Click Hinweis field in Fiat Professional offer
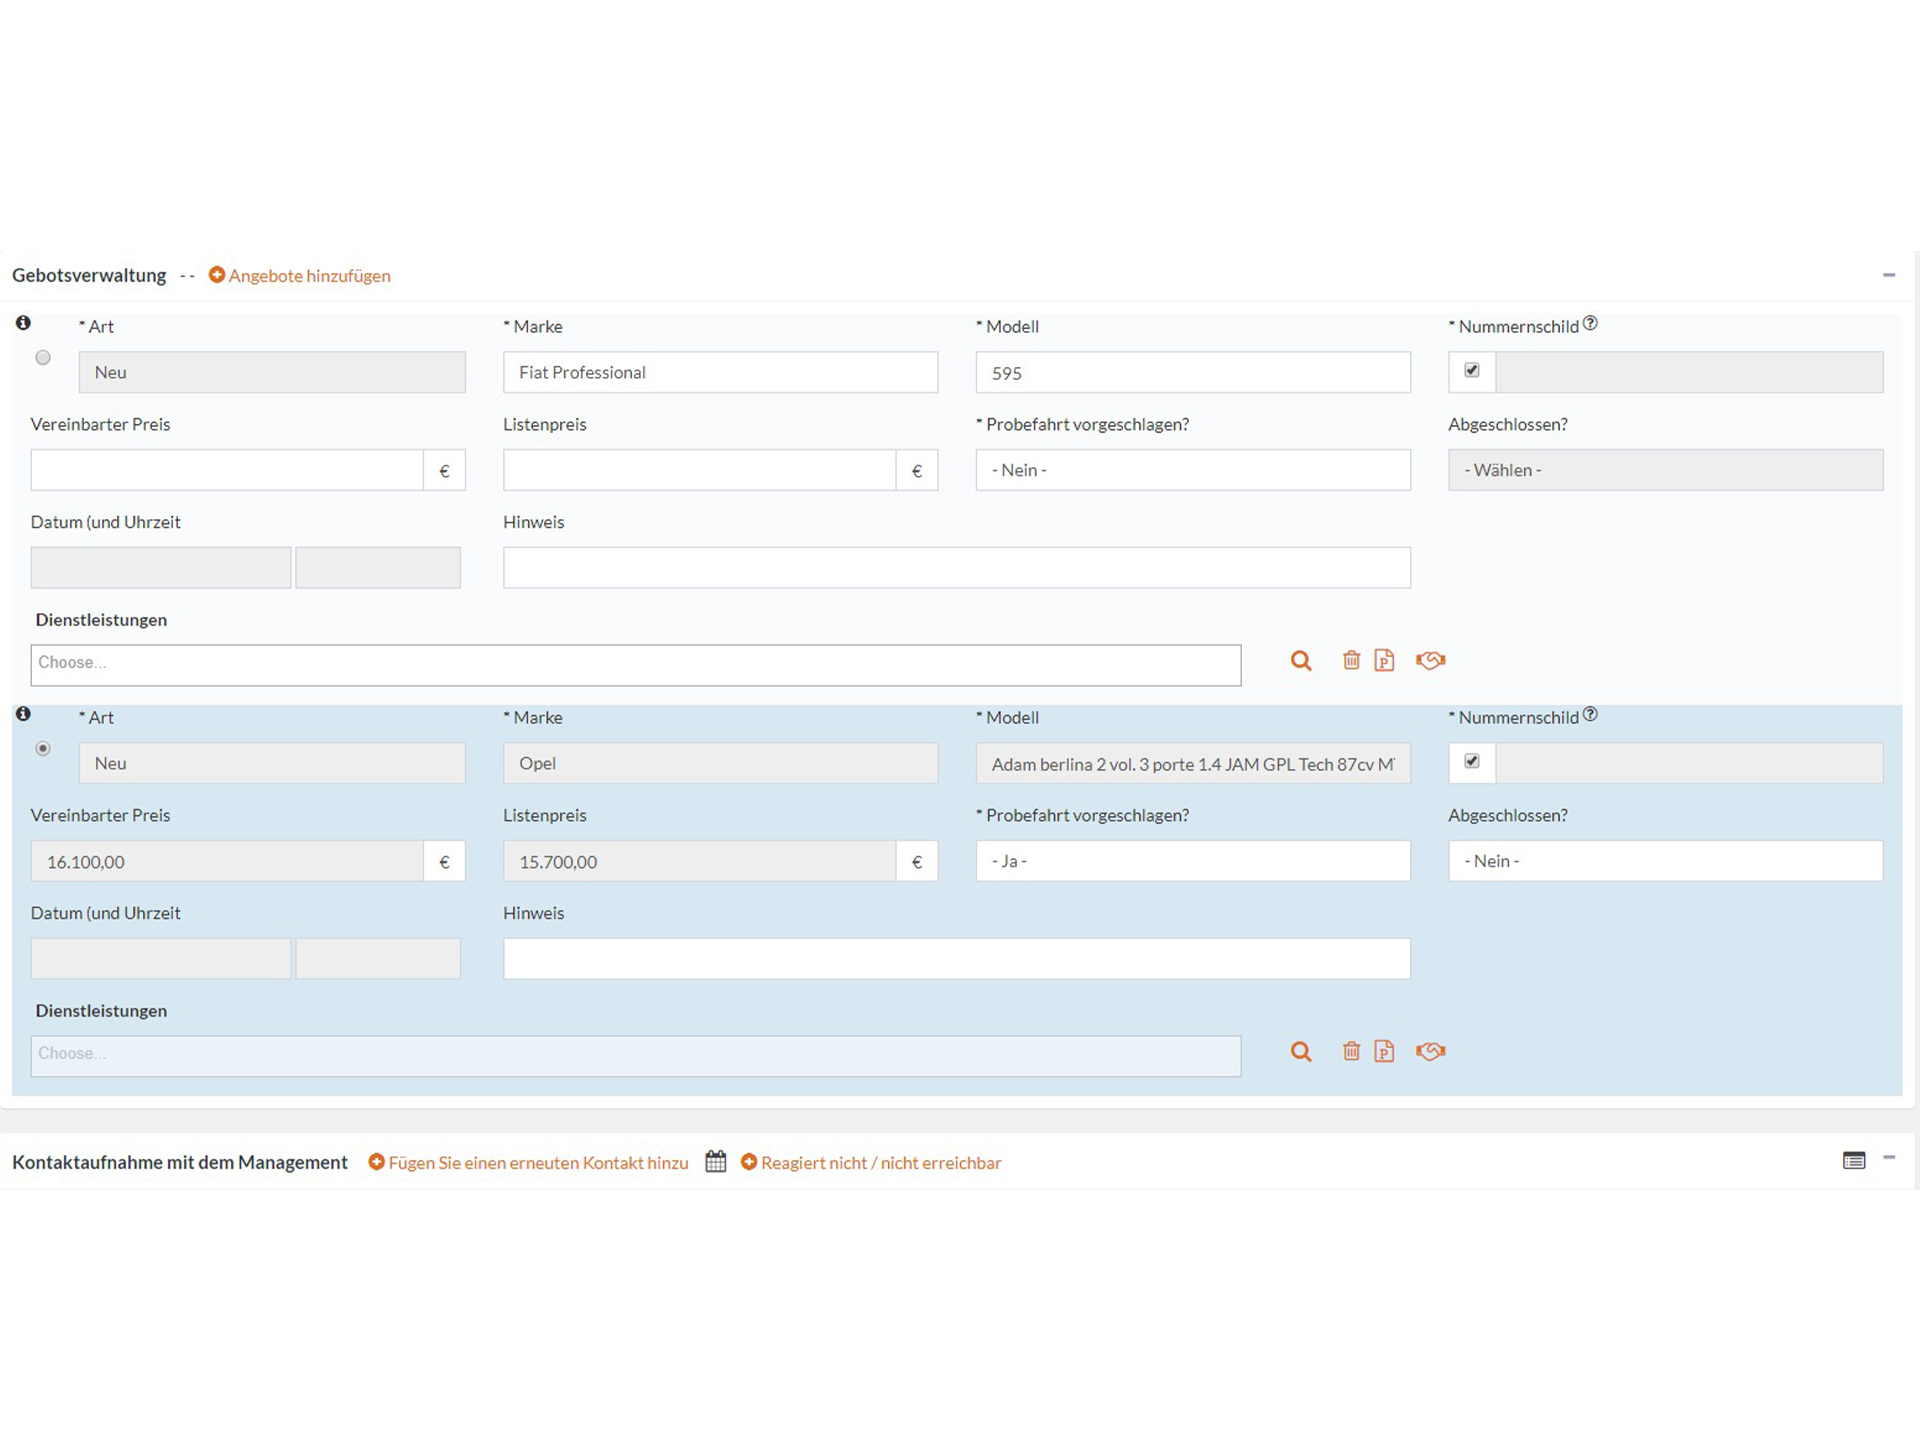This screenshot has height=1440, width=1920. 957,568
